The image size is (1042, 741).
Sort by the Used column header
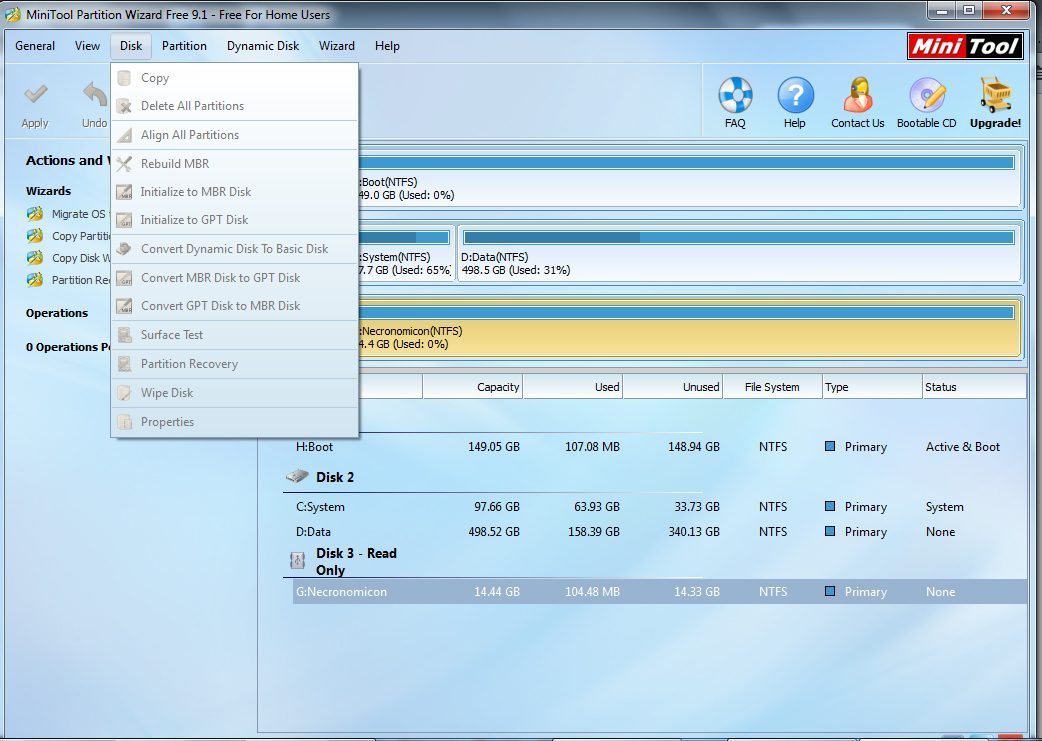(573, 387)
